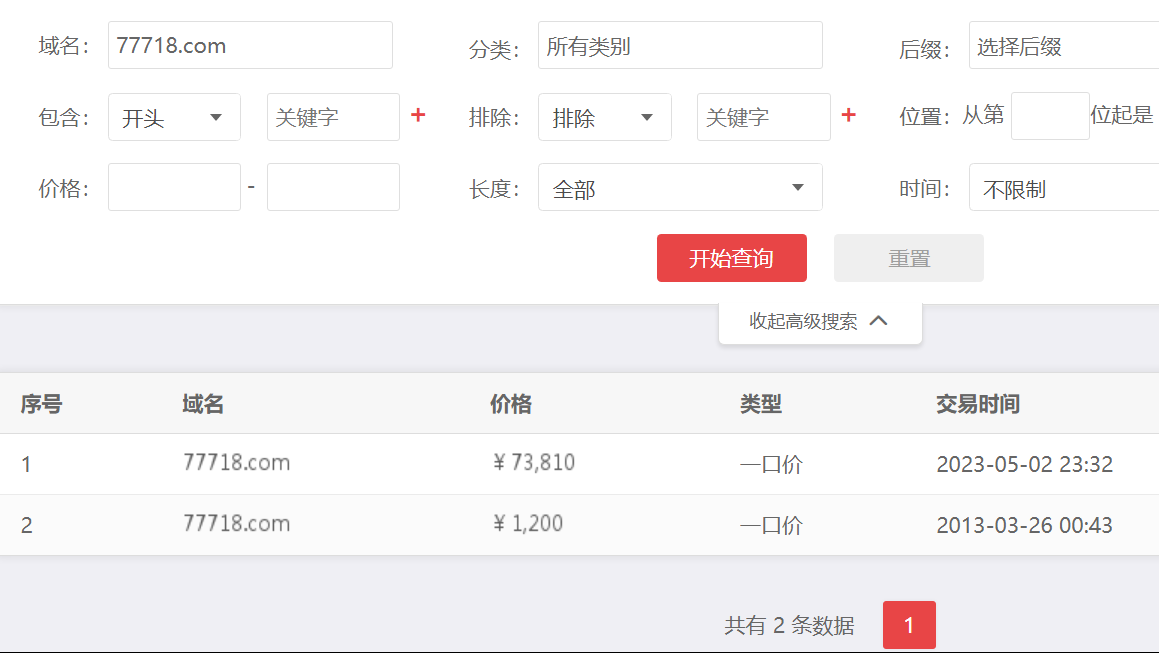Click the 后缀 field showing 选择后缀
Screen dimensions: 1159x653
coord(1063,46)
